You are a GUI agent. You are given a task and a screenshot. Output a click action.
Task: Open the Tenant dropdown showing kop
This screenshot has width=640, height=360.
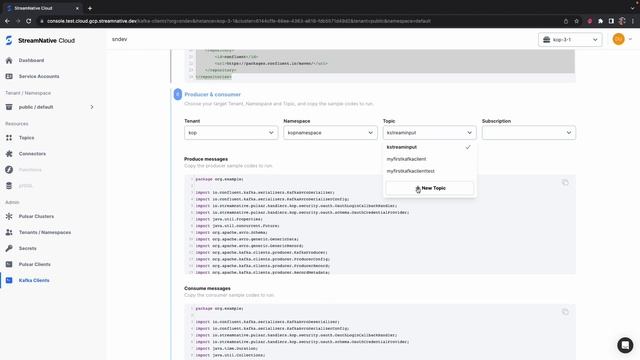click(x=231, y=133)
